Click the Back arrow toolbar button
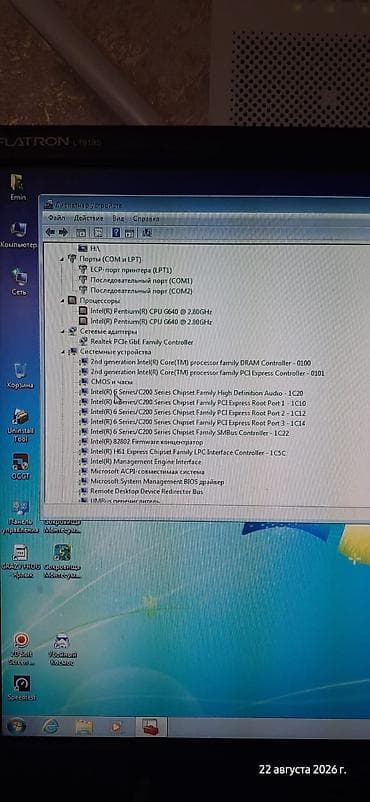The image size is (370, 802). tap(50, 232)
